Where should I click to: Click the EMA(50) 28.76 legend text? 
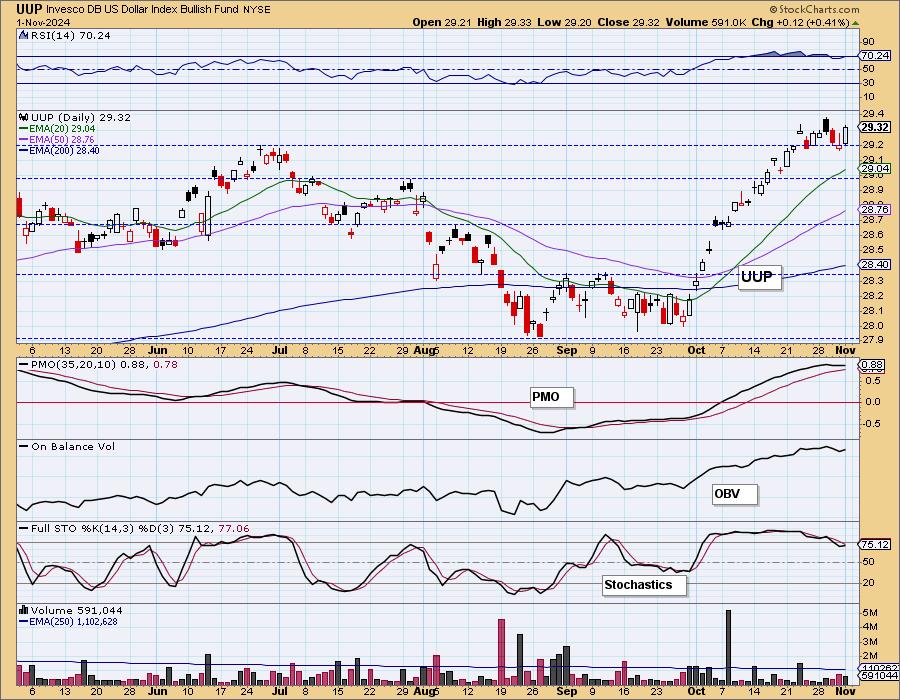62,139
